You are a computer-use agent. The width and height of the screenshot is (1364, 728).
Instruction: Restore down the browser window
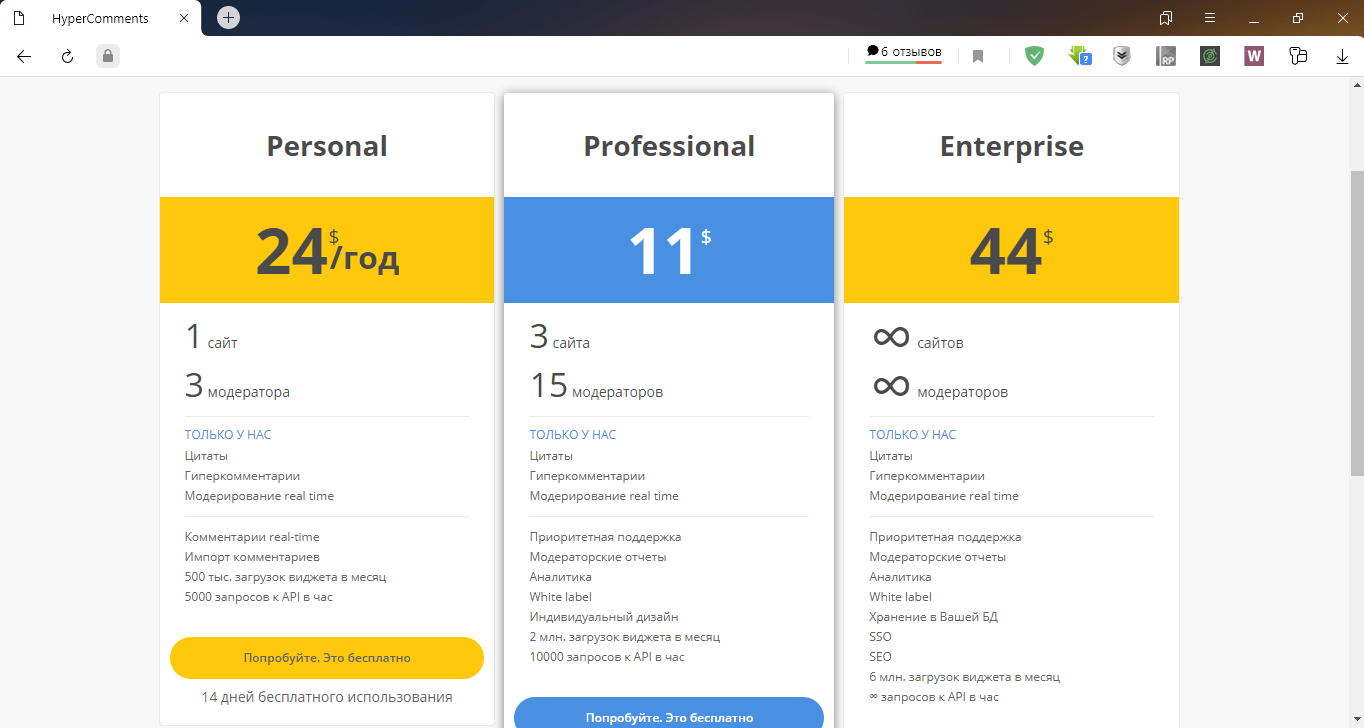click(x=1298, y=18)
